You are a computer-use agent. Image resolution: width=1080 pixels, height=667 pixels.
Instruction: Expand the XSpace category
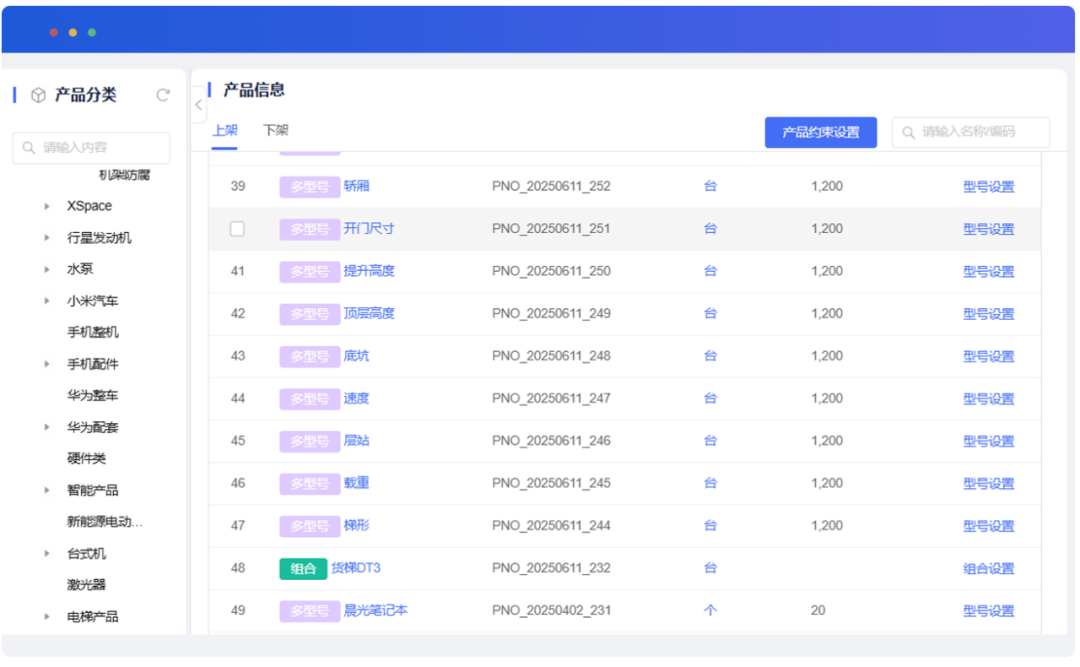[x=47, y=206]
